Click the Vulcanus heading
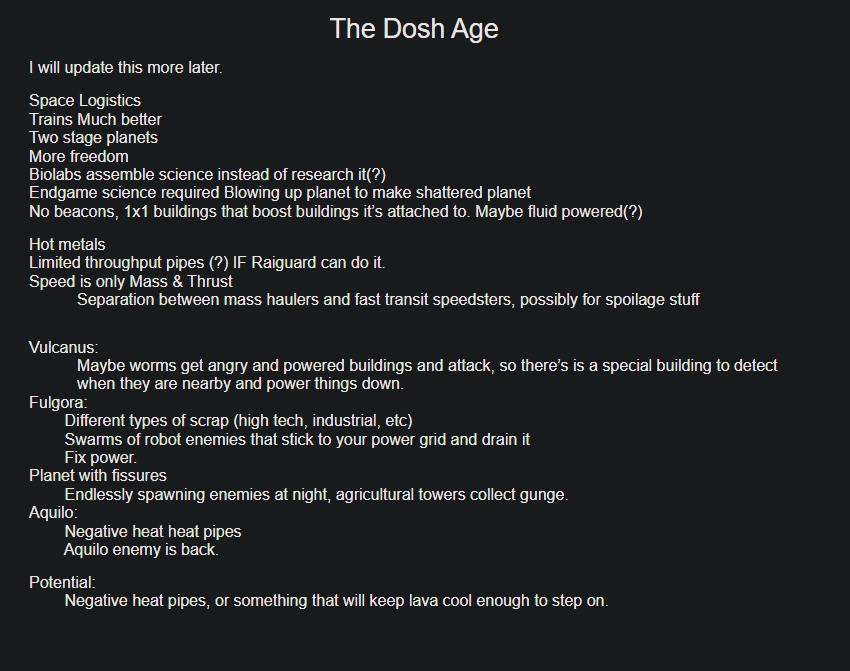Image resolution: width=850 pixels, height=671 pixels. [63, 347]
